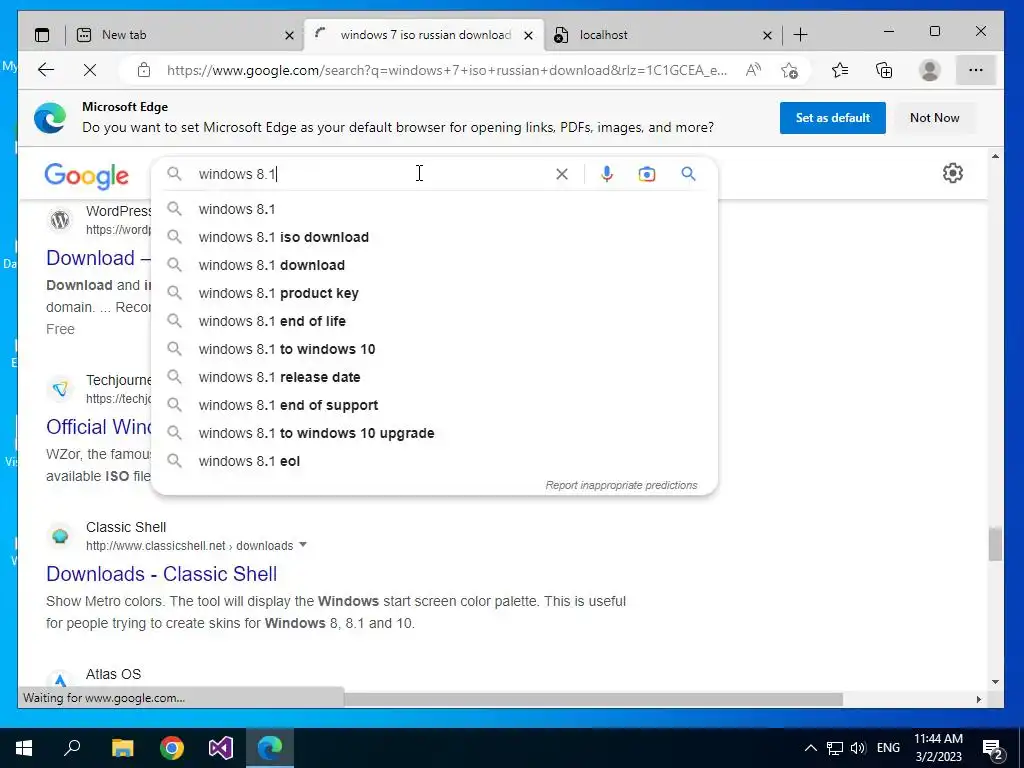Open Windows taskbar search

pos(72,748)
